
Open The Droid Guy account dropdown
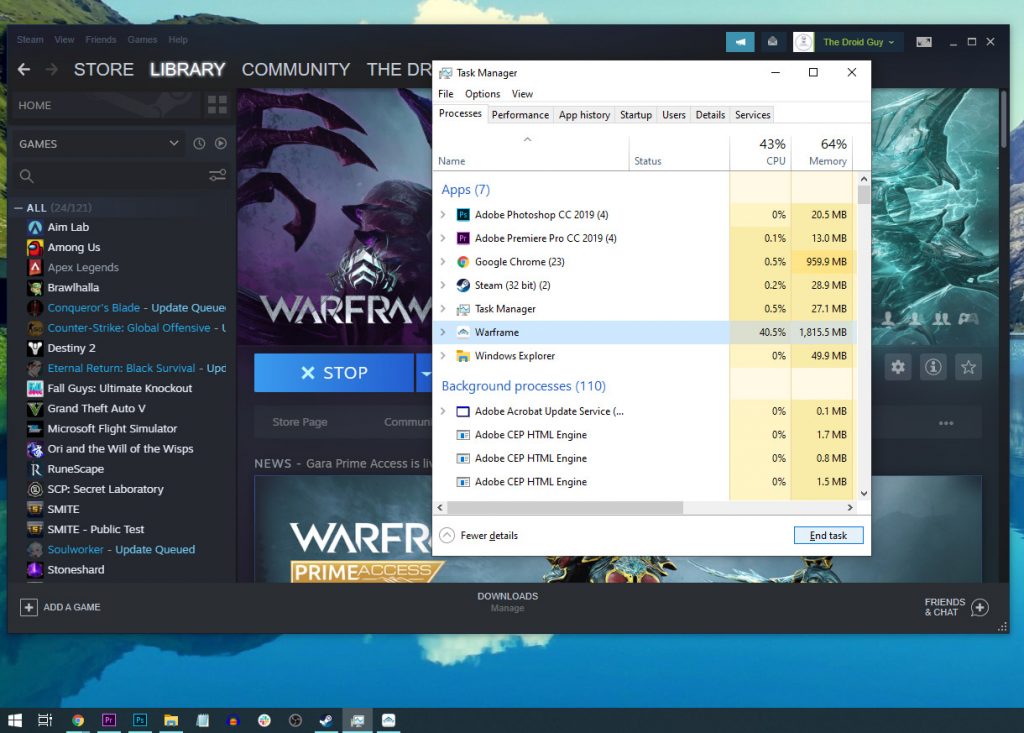[858, 42]
